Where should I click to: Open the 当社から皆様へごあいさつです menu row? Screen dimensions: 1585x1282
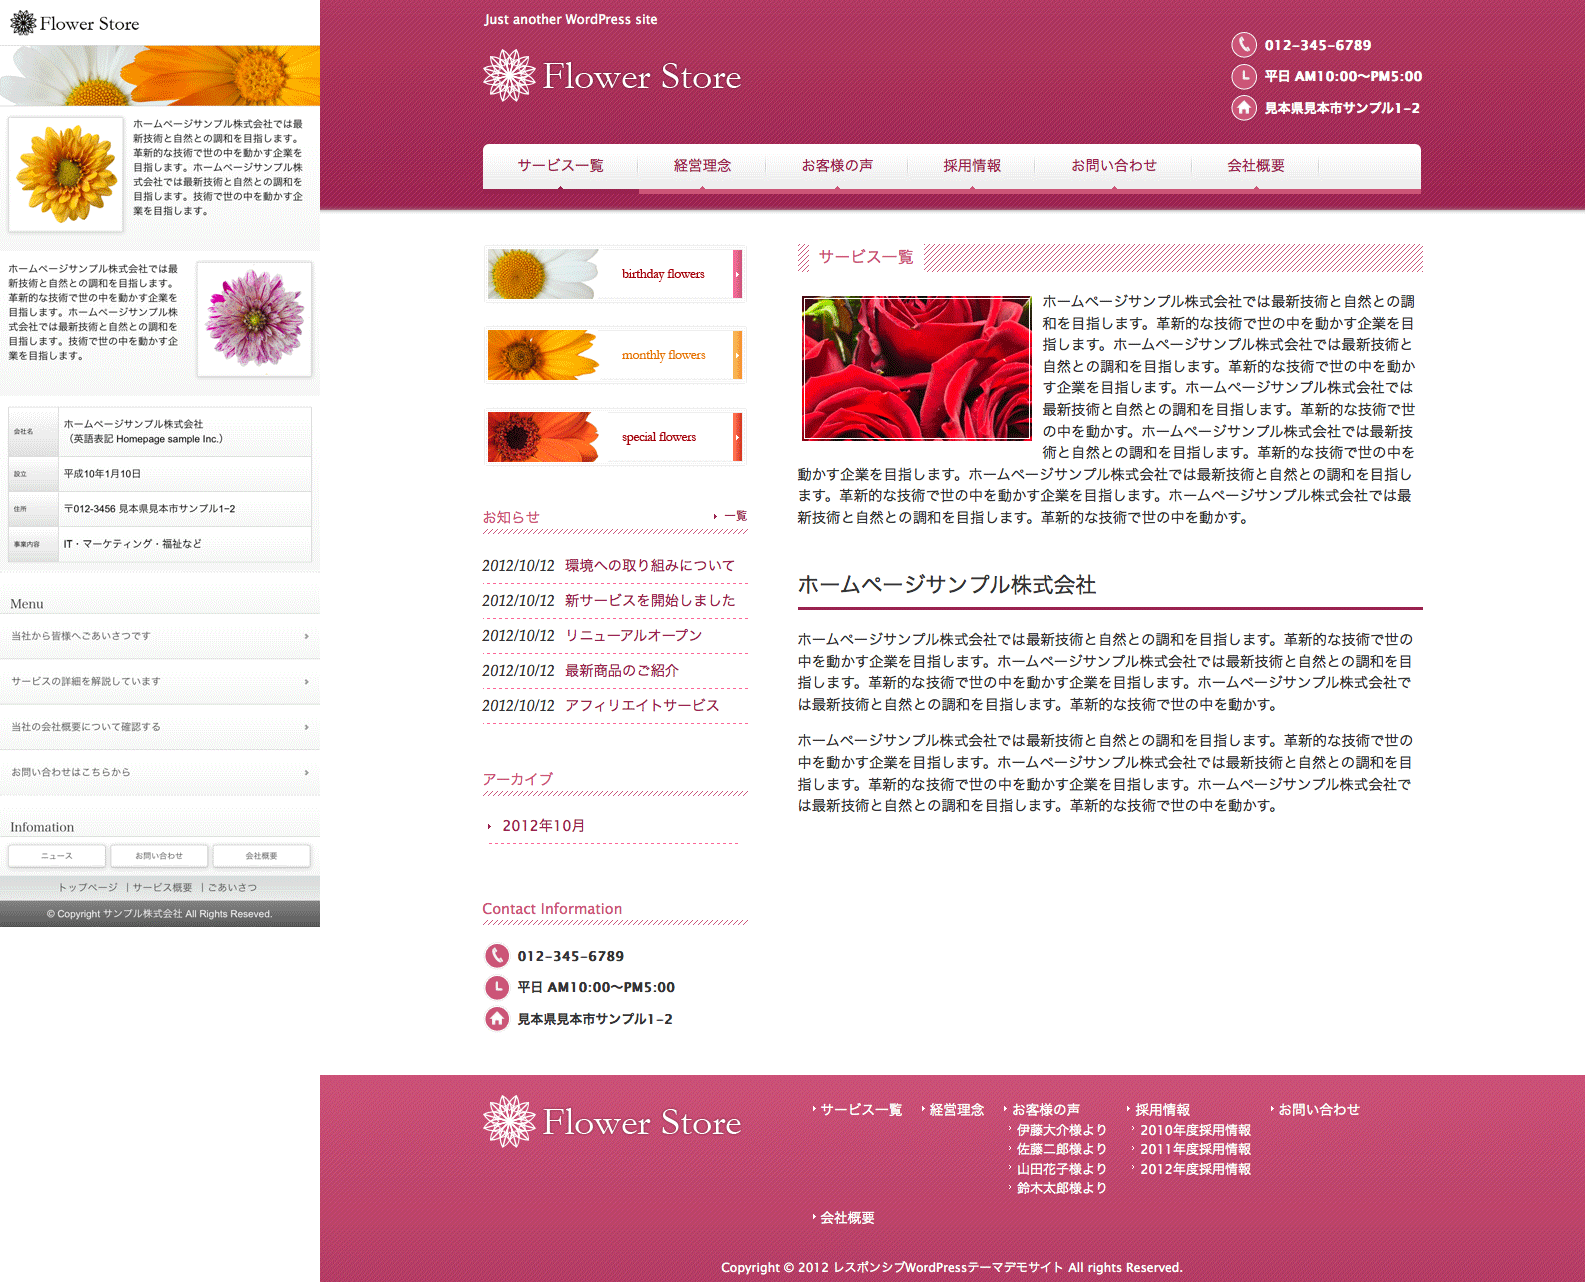pyautogui.click(x=160, y=636)
